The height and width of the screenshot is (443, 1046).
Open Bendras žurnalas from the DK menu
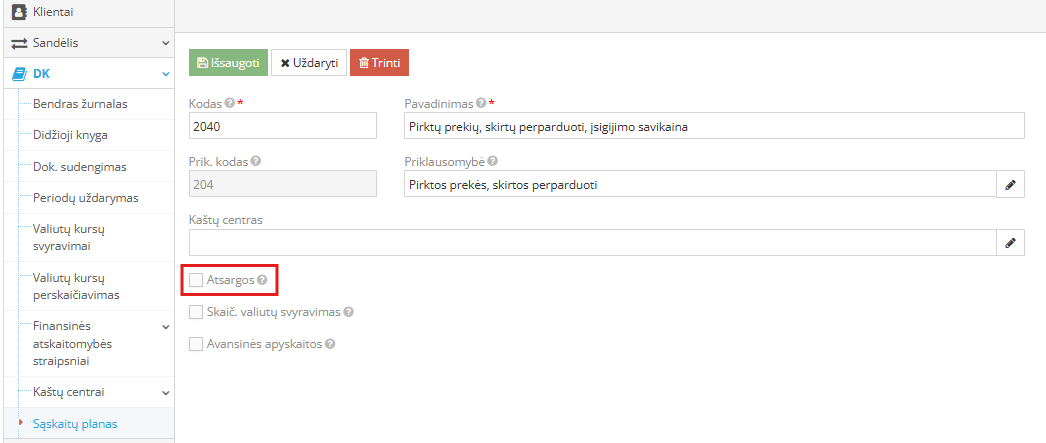(80, 104)
